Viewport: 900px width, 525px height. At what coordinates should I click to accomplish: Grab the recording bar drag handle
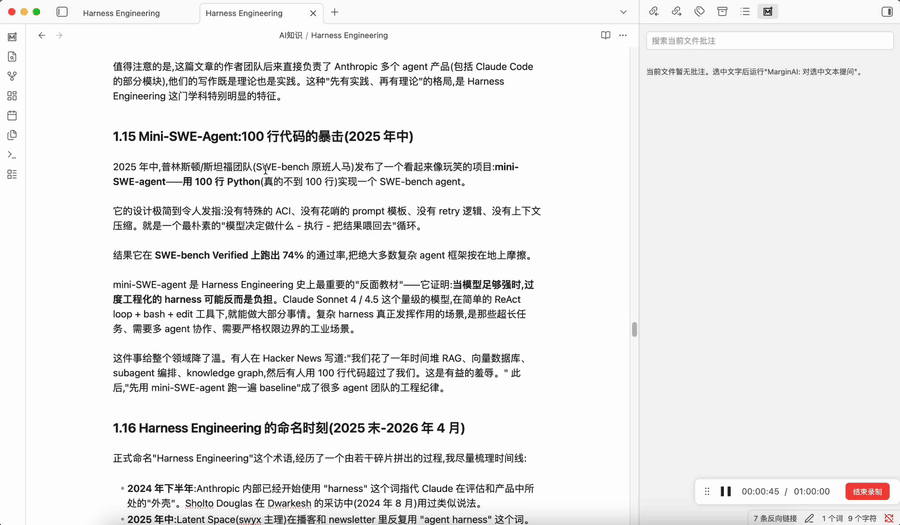707,491
